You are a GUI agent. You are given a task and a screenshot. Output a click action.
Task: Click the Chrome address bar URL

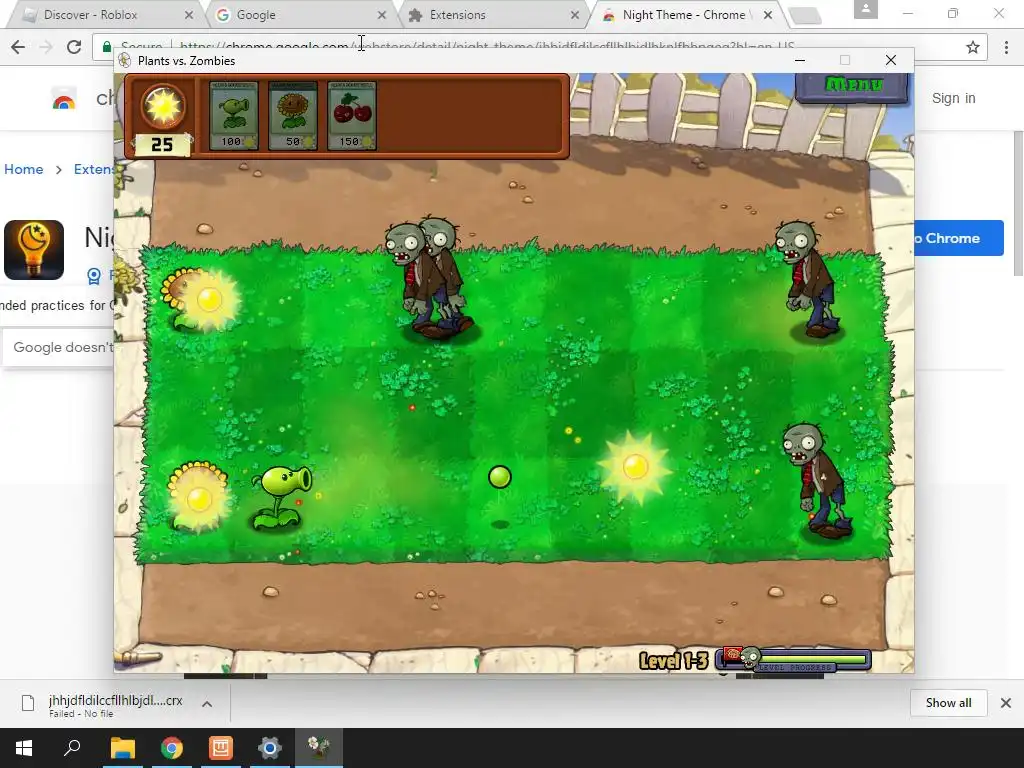coord(487,47)
